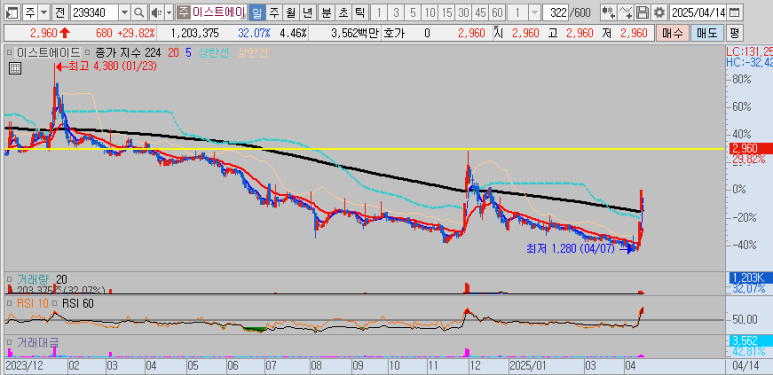
Task: Save chart settings with floppy disk icon
Action: (x=642, y=12)
